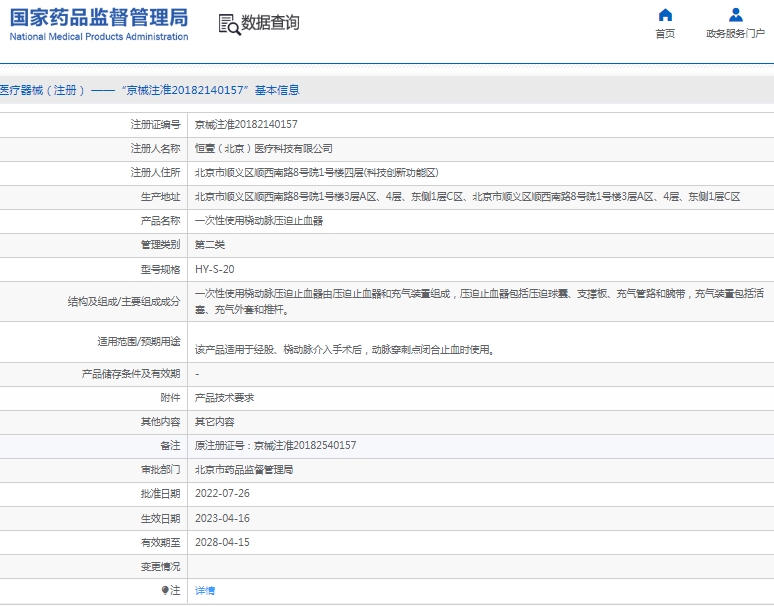The height and width of the screenshot is (606, 774).
Task: Click the 适用范围/预期用途 label
Action: [139, 341]
